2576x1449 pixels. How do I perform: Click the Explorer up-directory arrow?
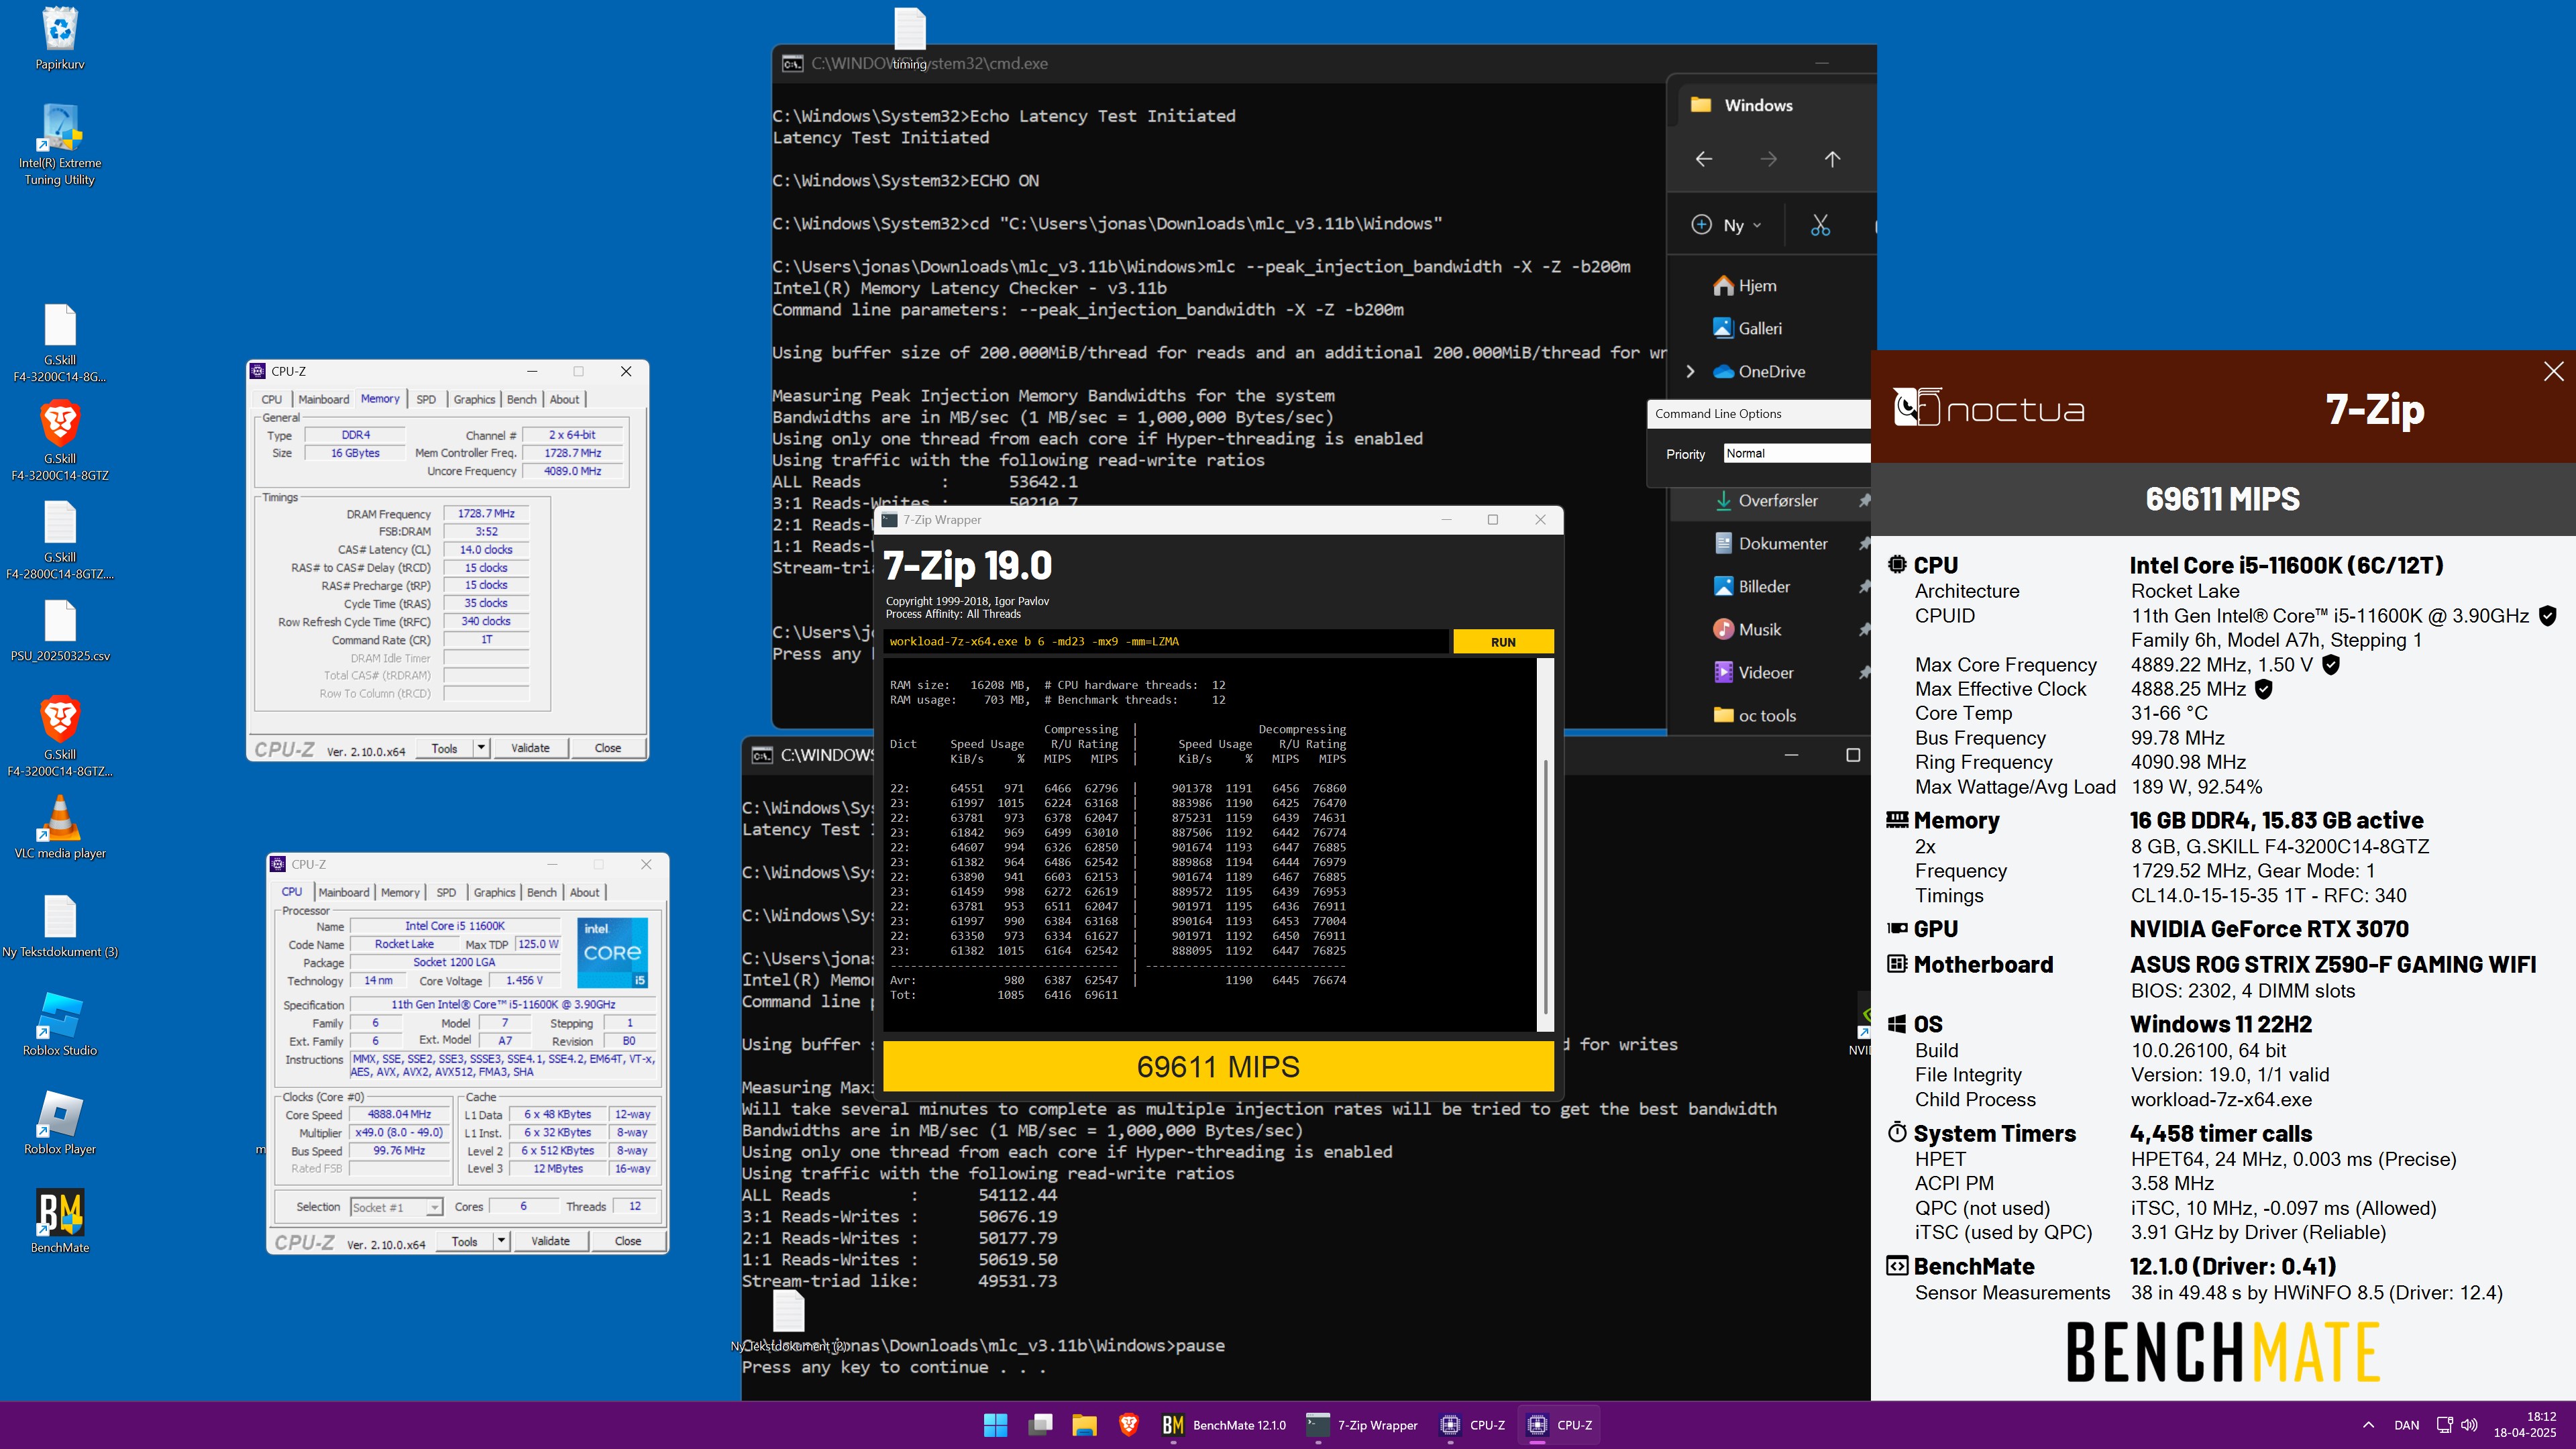[1832, 159]
